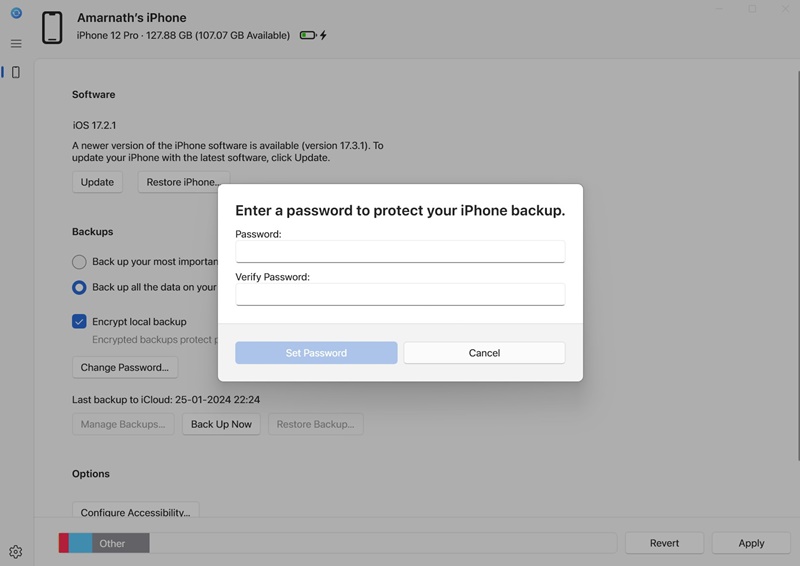
Task: Open the hamburger menu in sidebar
Action: tap(16, 44)
